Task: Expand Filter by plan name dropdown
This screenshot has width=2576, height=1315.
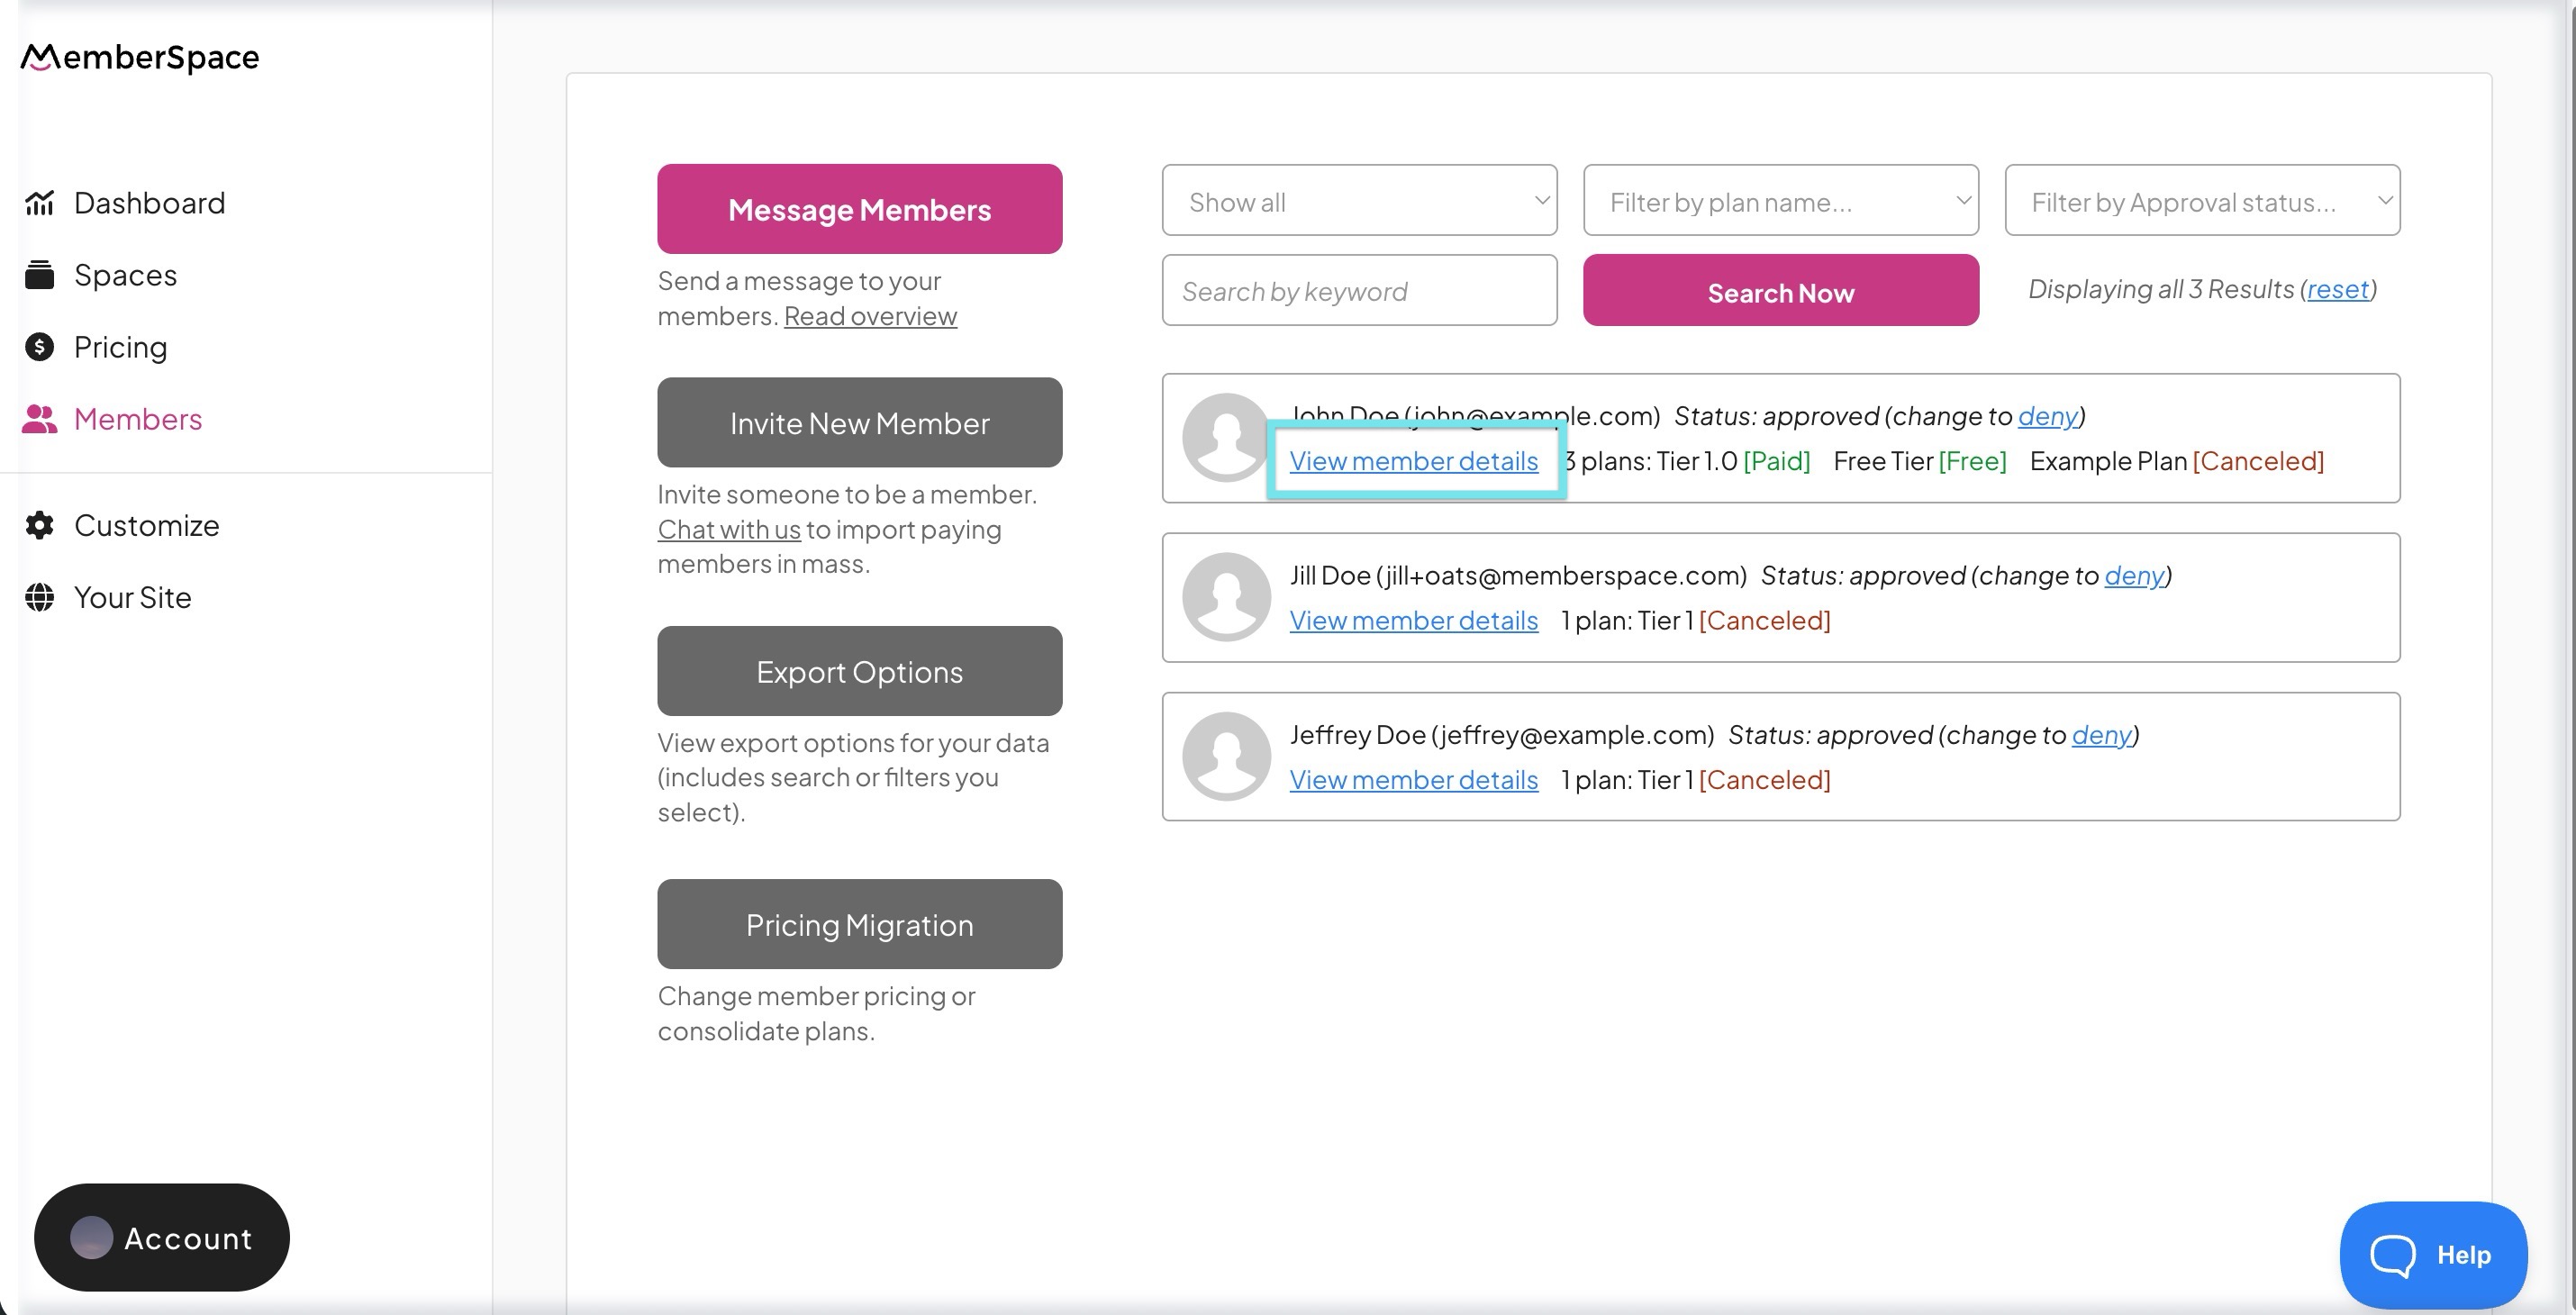Action: 1780,201
